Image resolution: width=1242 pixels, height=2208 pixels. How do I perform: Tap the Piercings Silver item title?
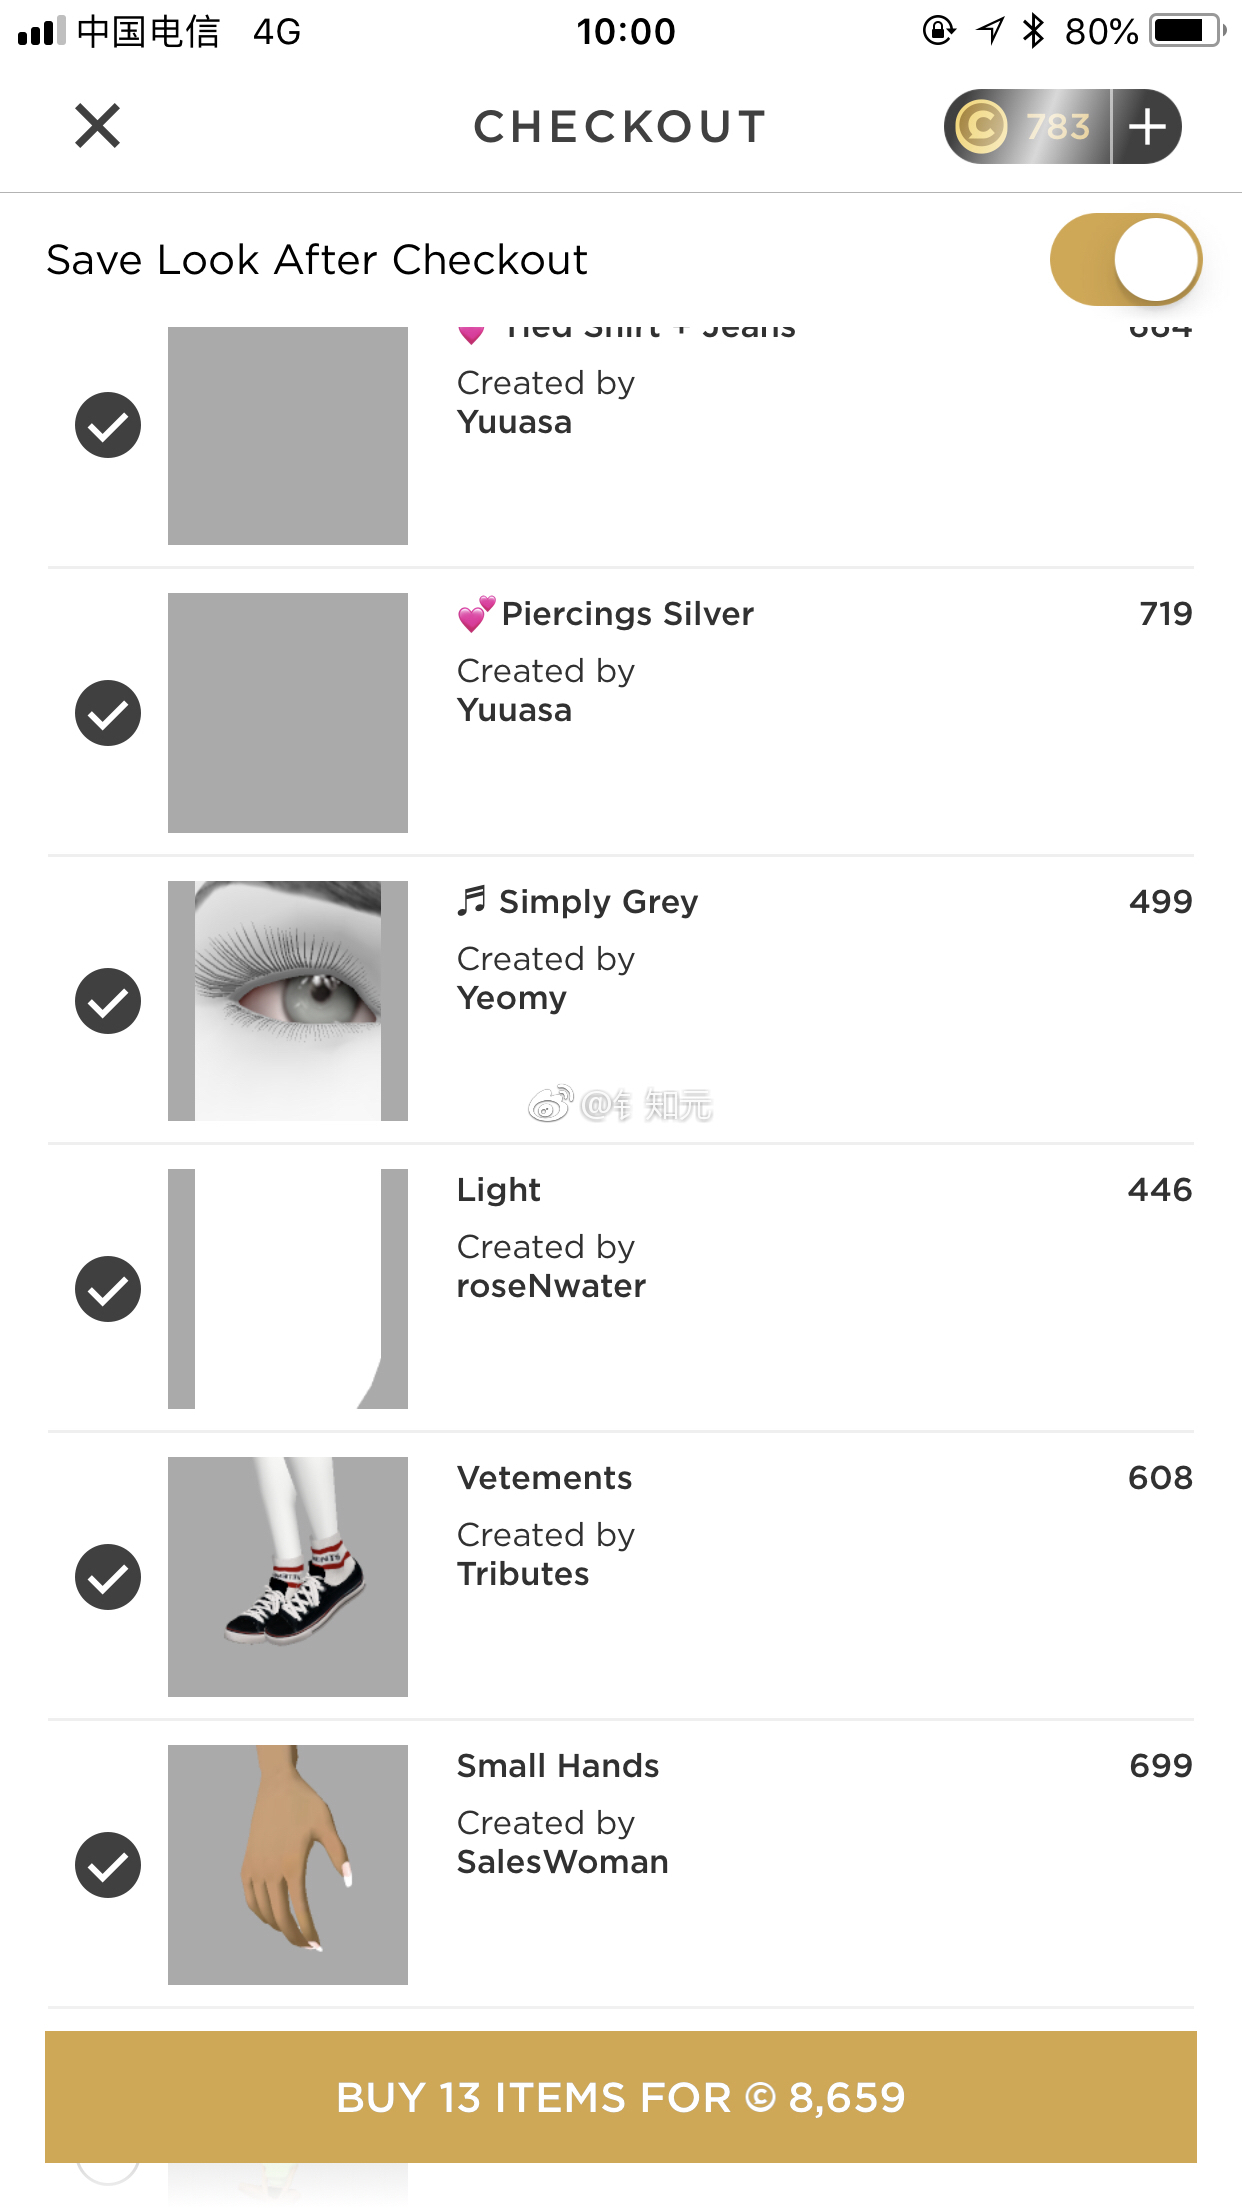[627, 614]
